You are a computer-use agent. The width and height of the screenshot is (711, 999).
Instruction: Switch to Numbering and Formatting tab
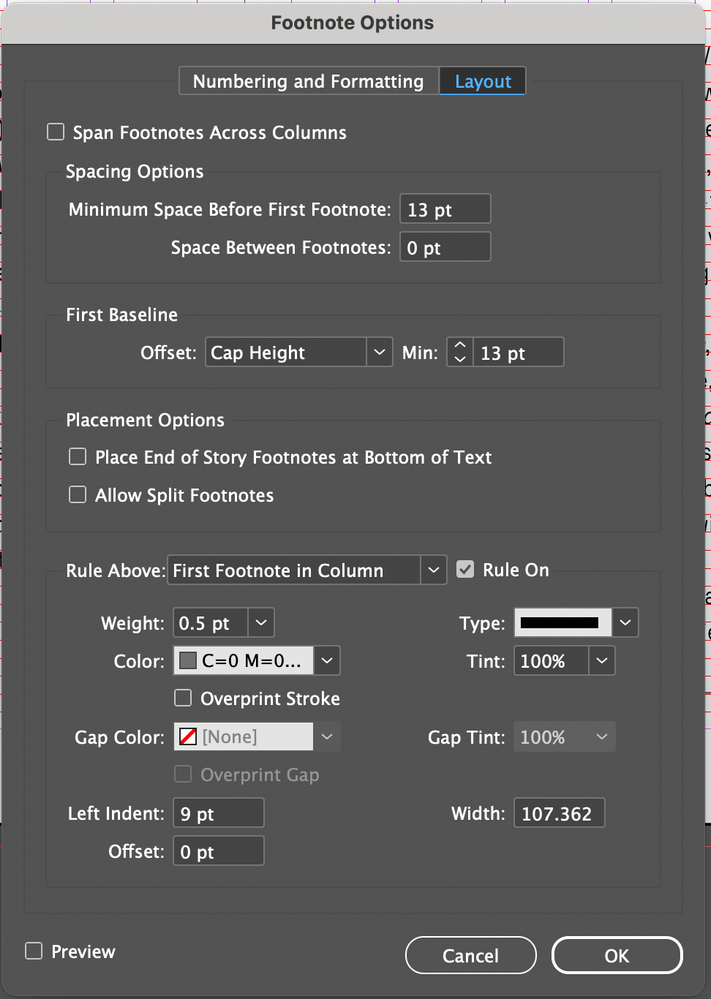pyautogui.click(x=308, y=82)
